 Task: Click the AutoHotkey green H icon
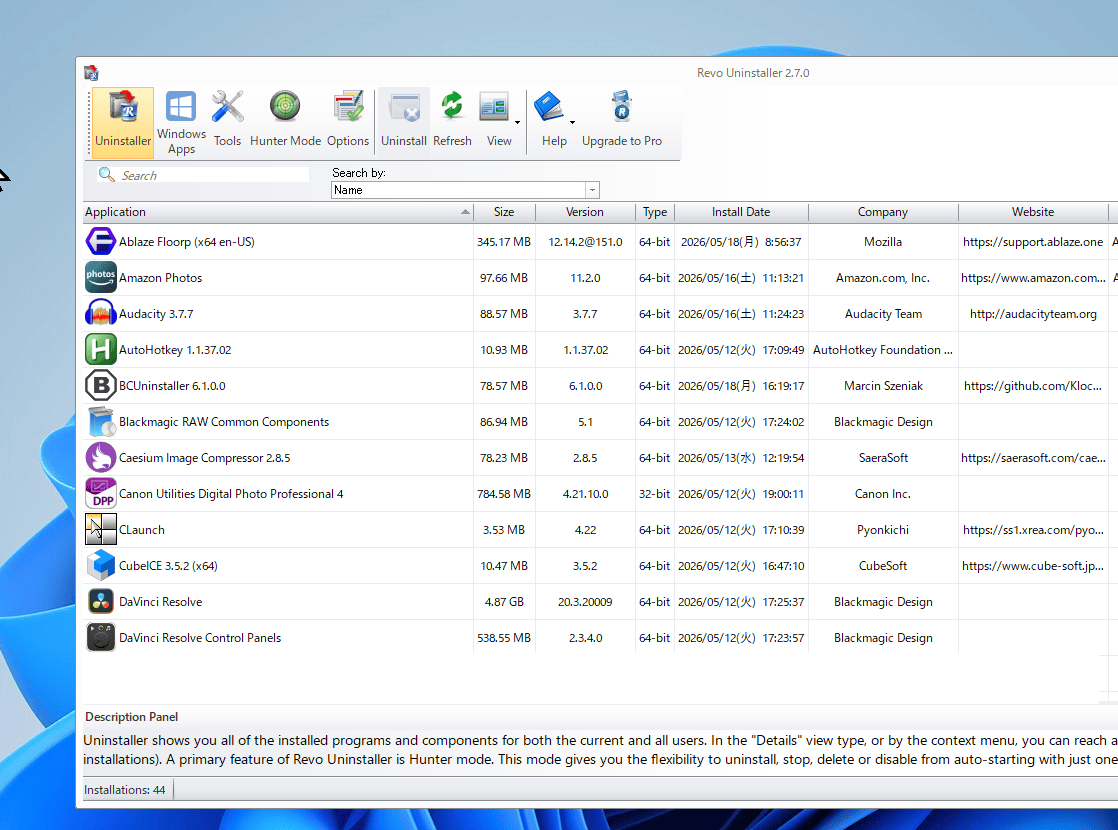pos(101,349)
